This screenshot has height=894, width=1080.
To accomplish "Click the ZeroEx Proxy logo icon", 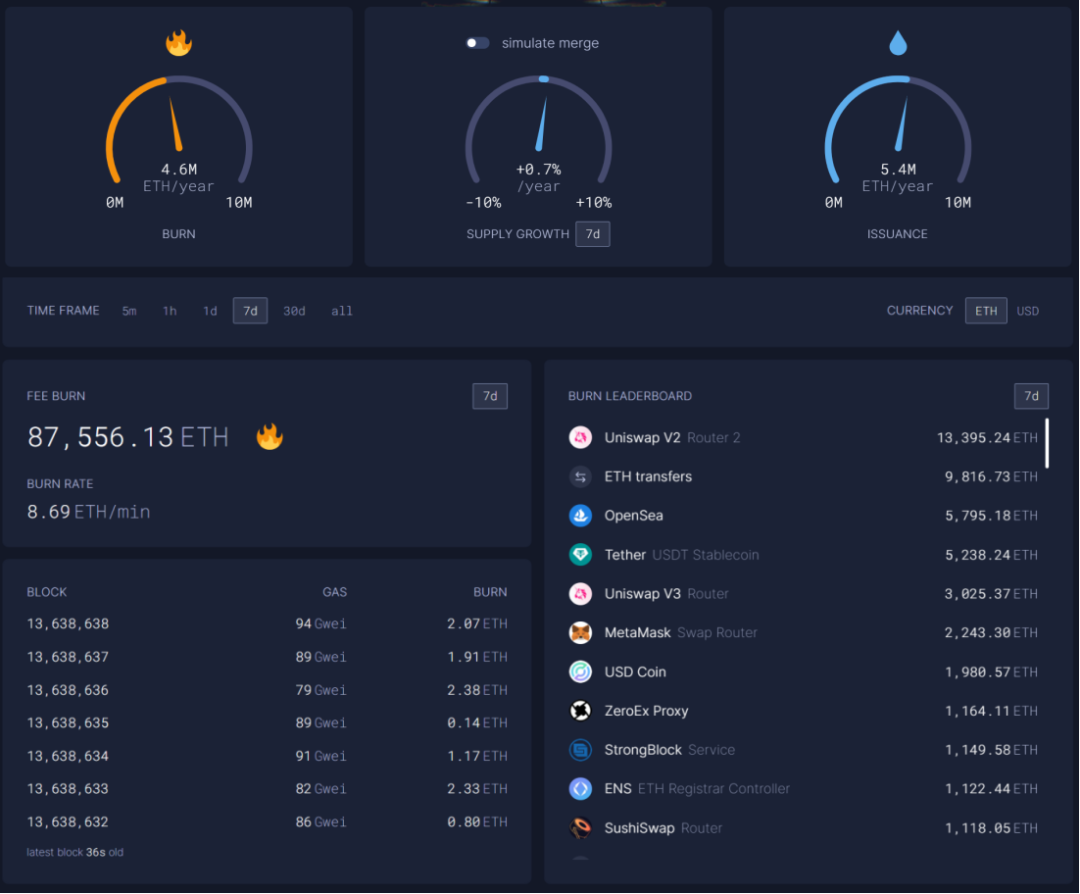I will click(581, 711).
